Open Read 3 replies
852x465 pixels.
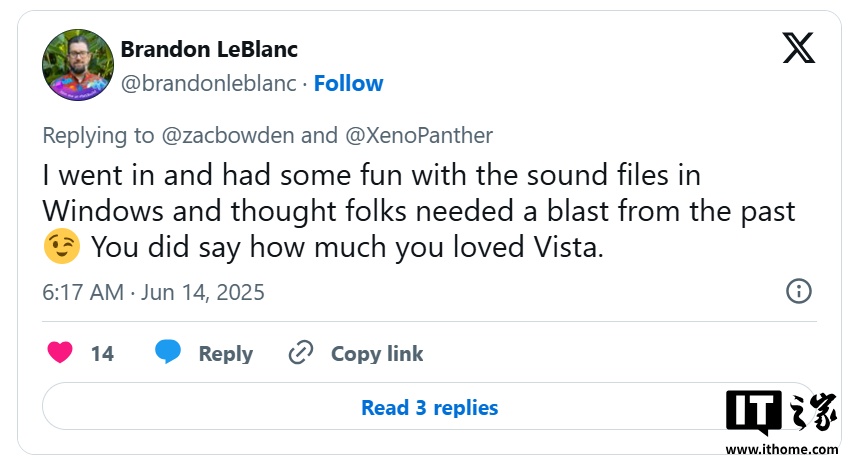(x=429, y=407)
